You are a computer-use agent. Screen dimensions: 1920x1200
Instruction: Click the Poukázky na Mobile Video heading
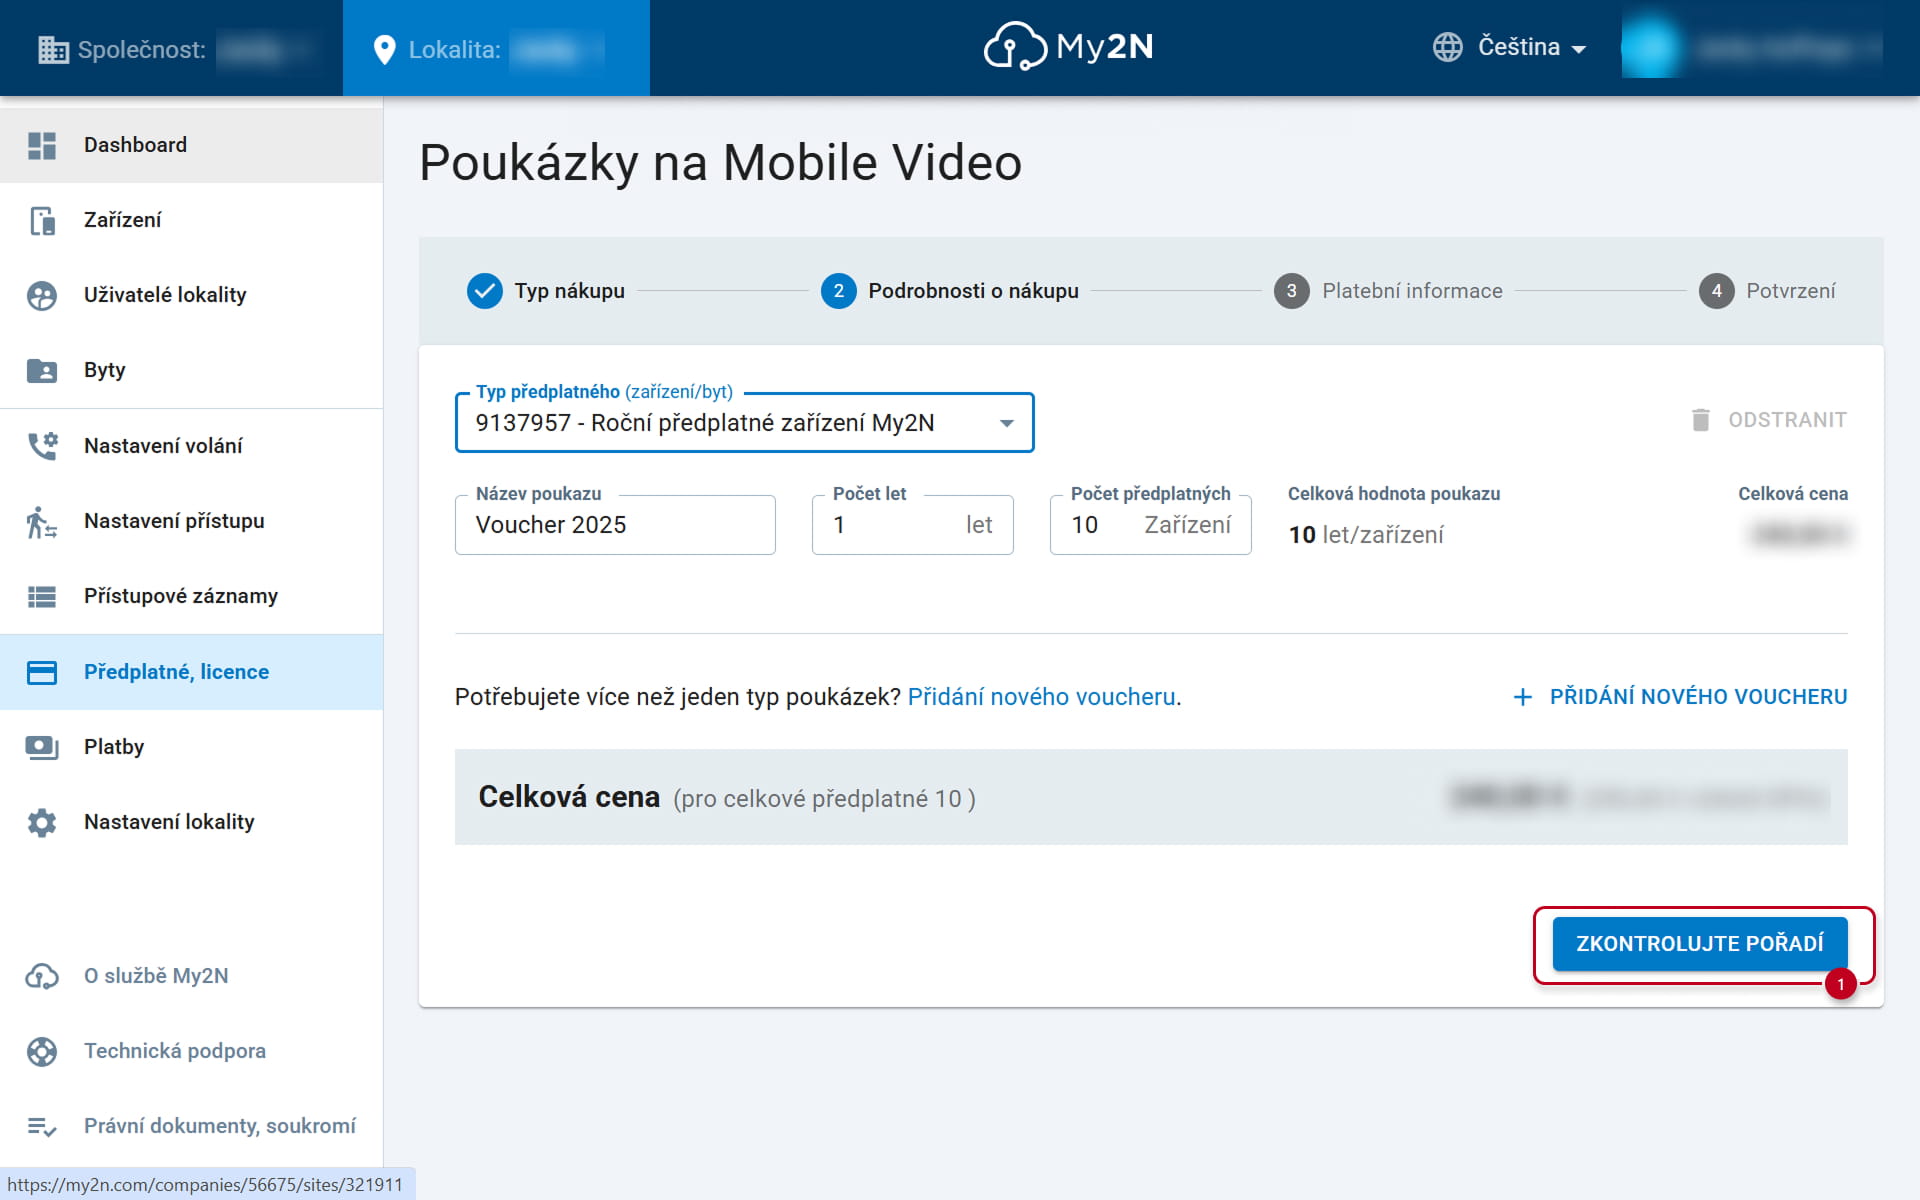(x=720, y=163)
